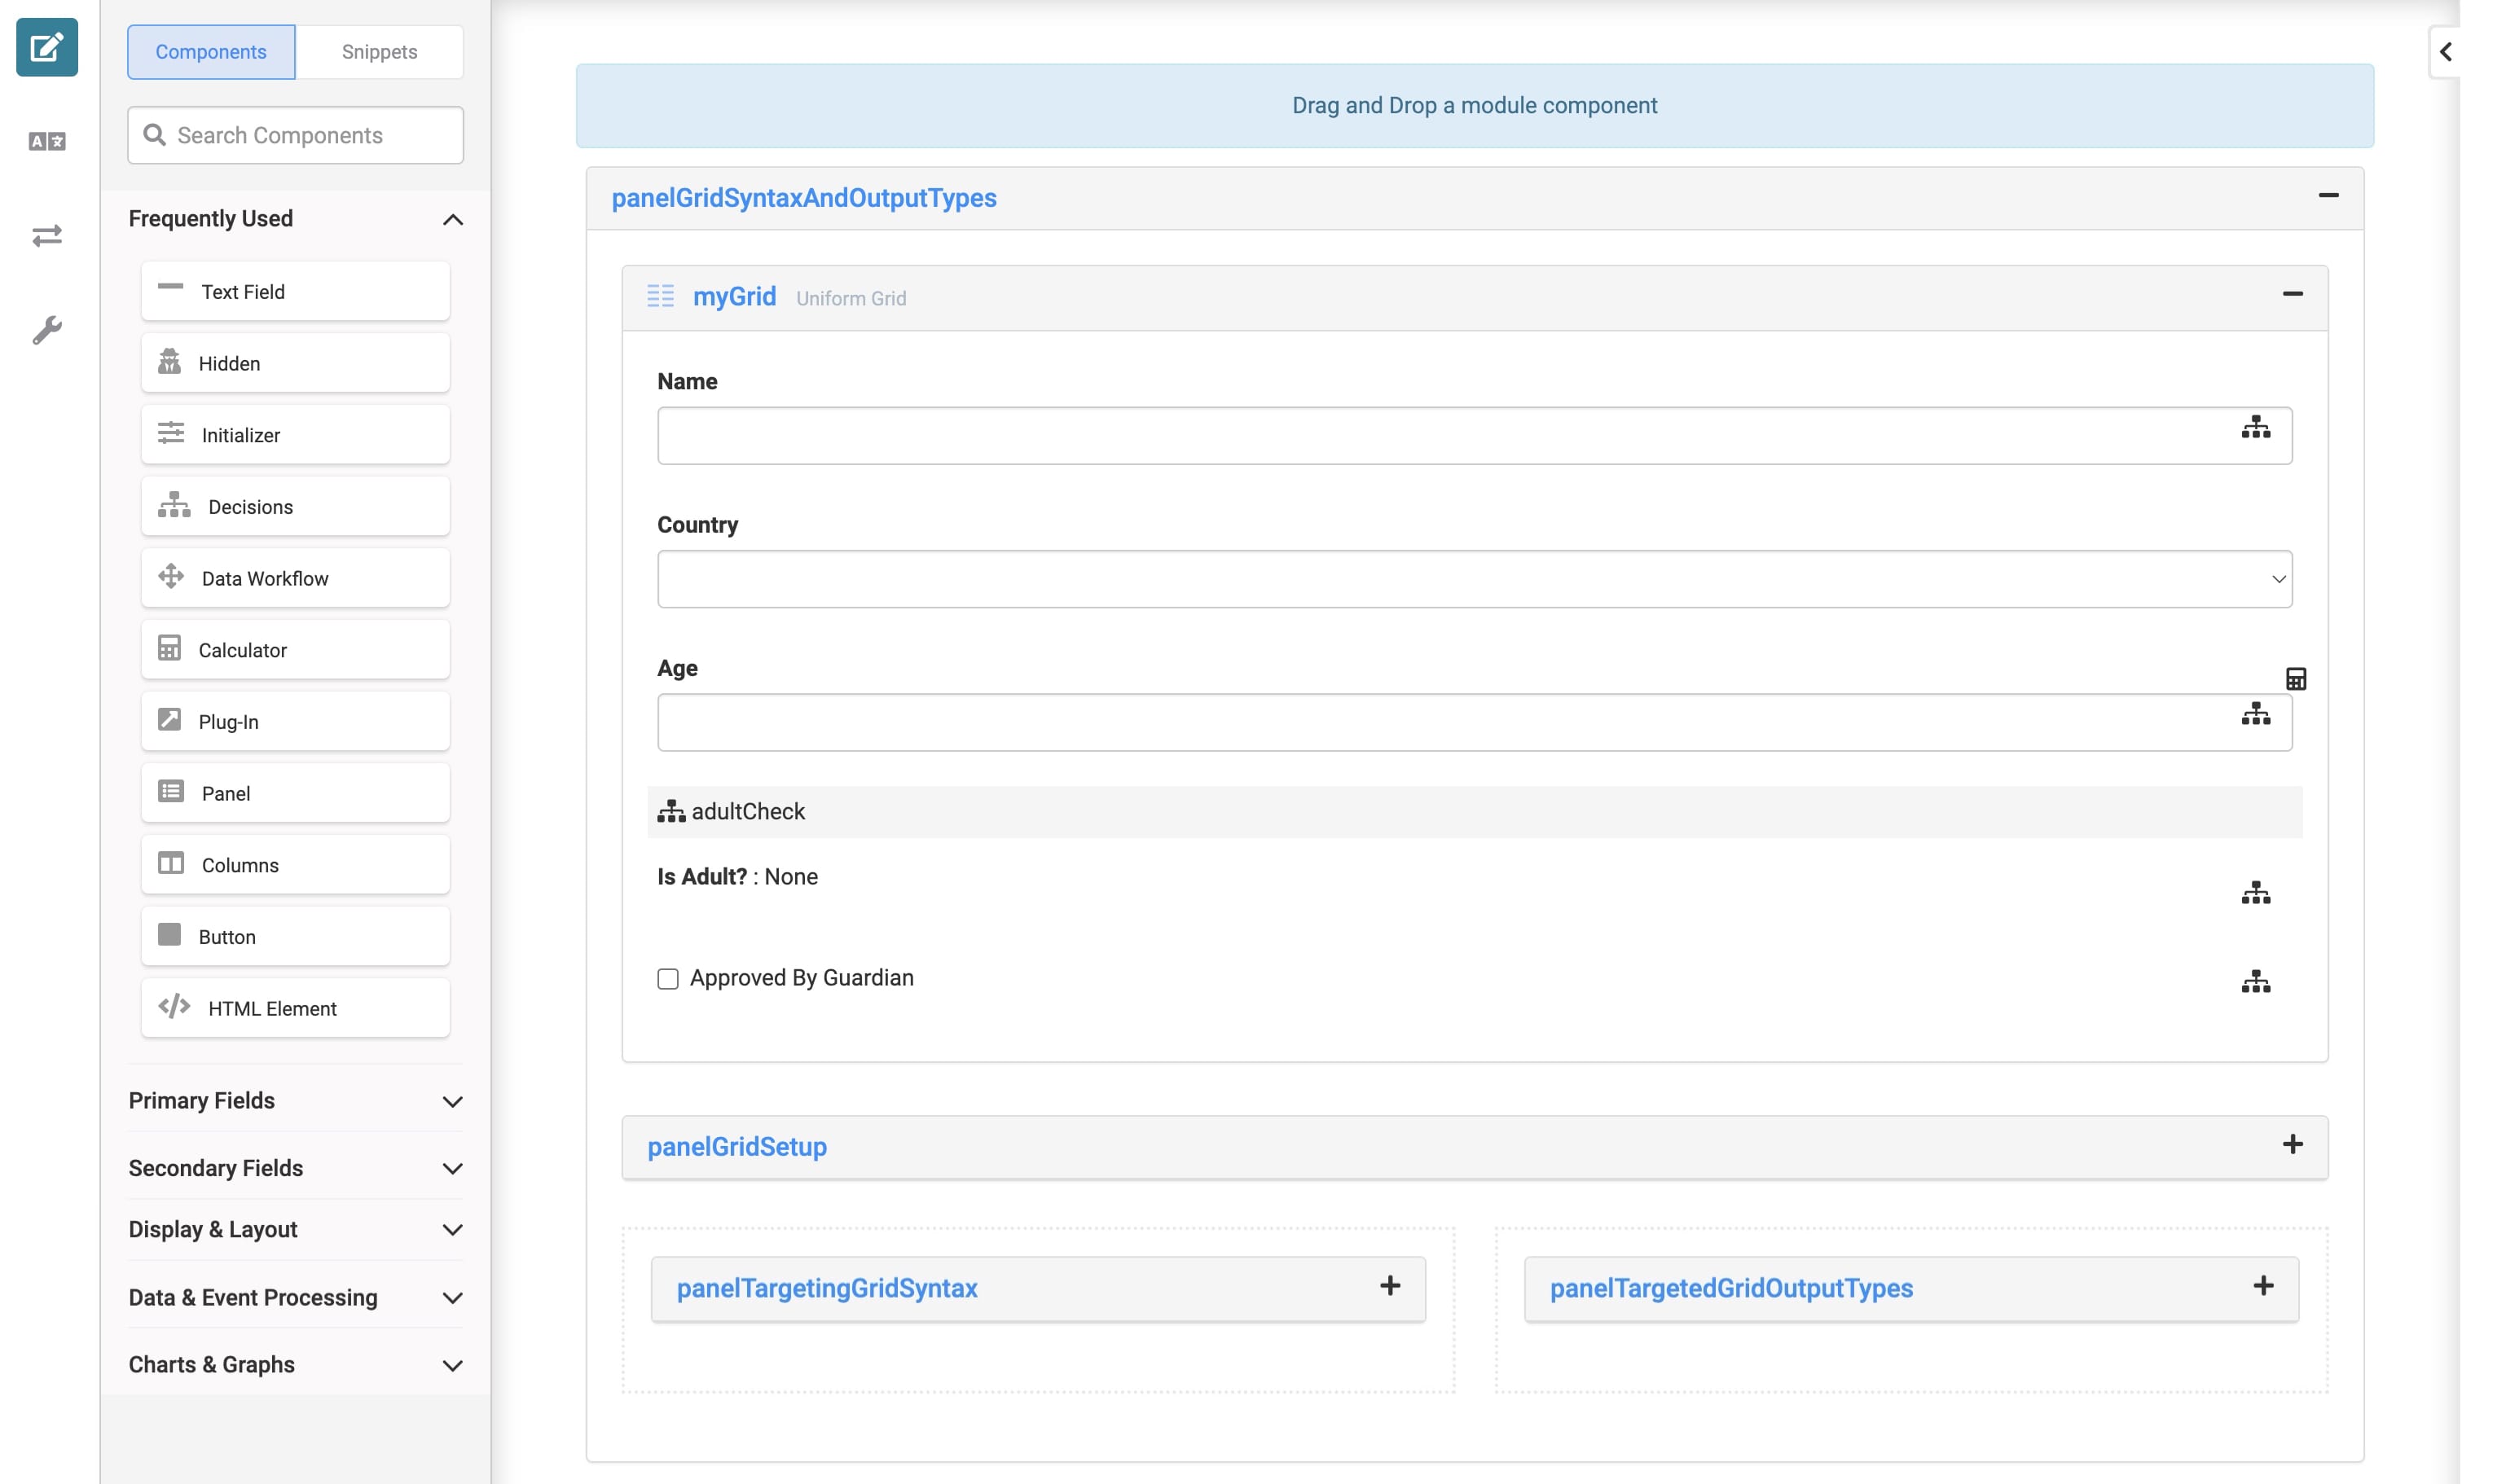The image size is (2506, 1484).
Task: Focus the Search Components field
Action: (296, 135)
